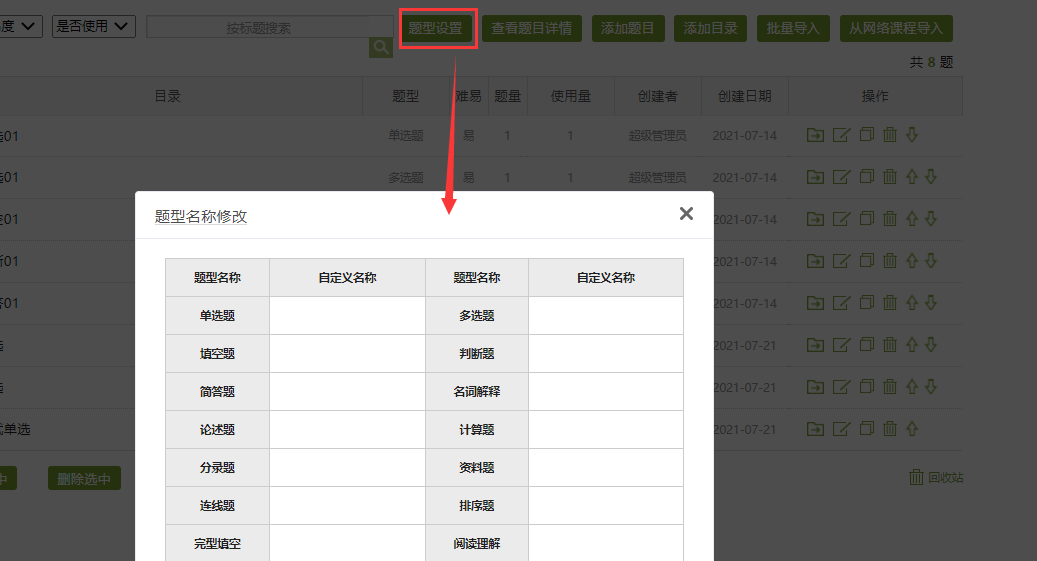Click custom name field for 完型填空

click(347, 544)
